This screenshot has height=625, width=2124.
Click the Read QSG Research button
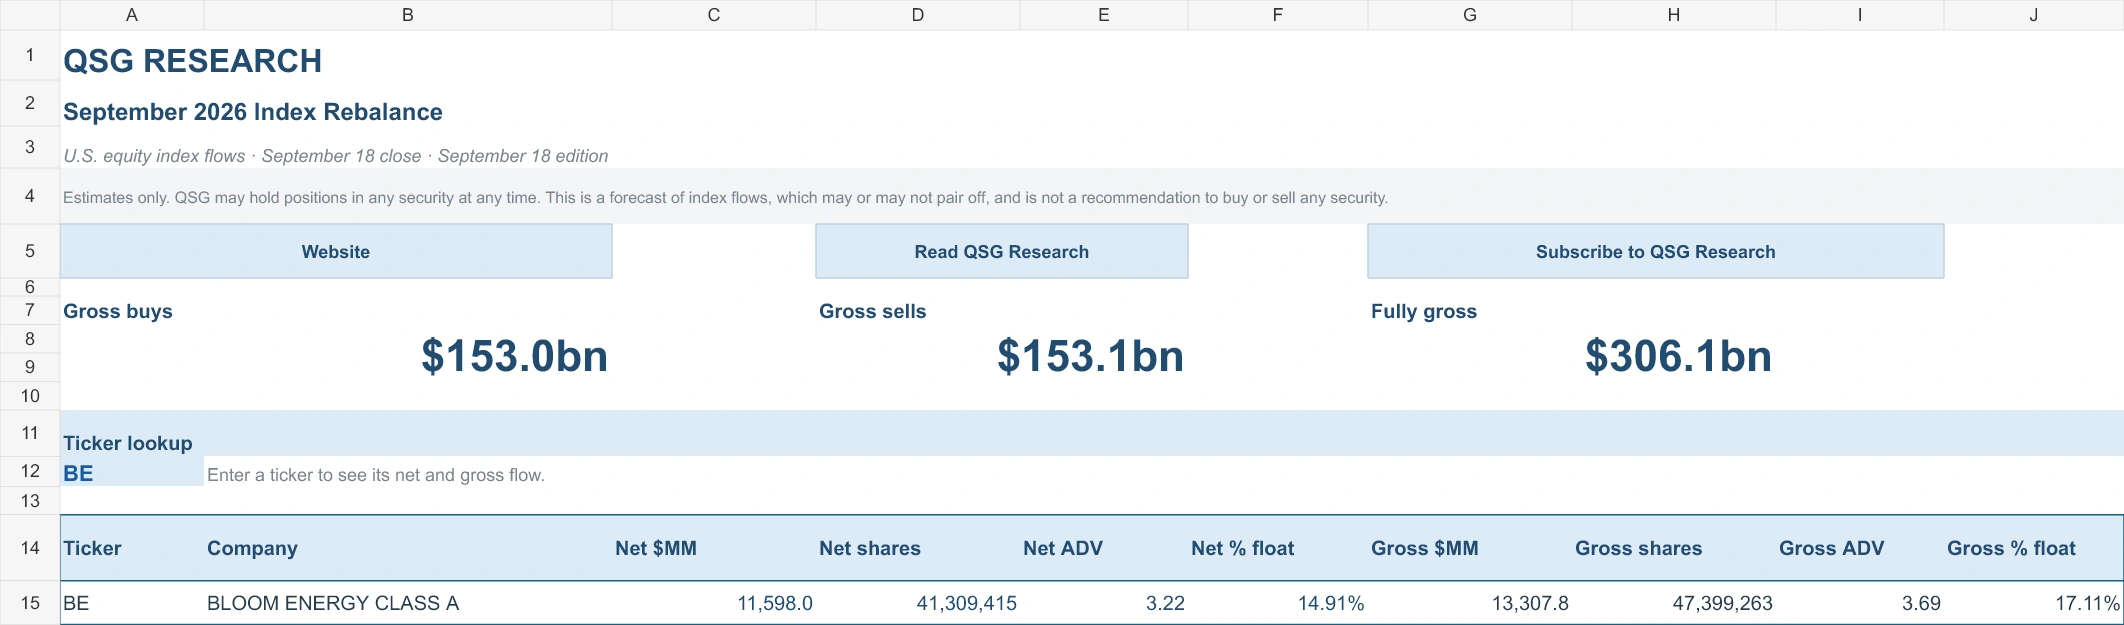[1001, 251]
